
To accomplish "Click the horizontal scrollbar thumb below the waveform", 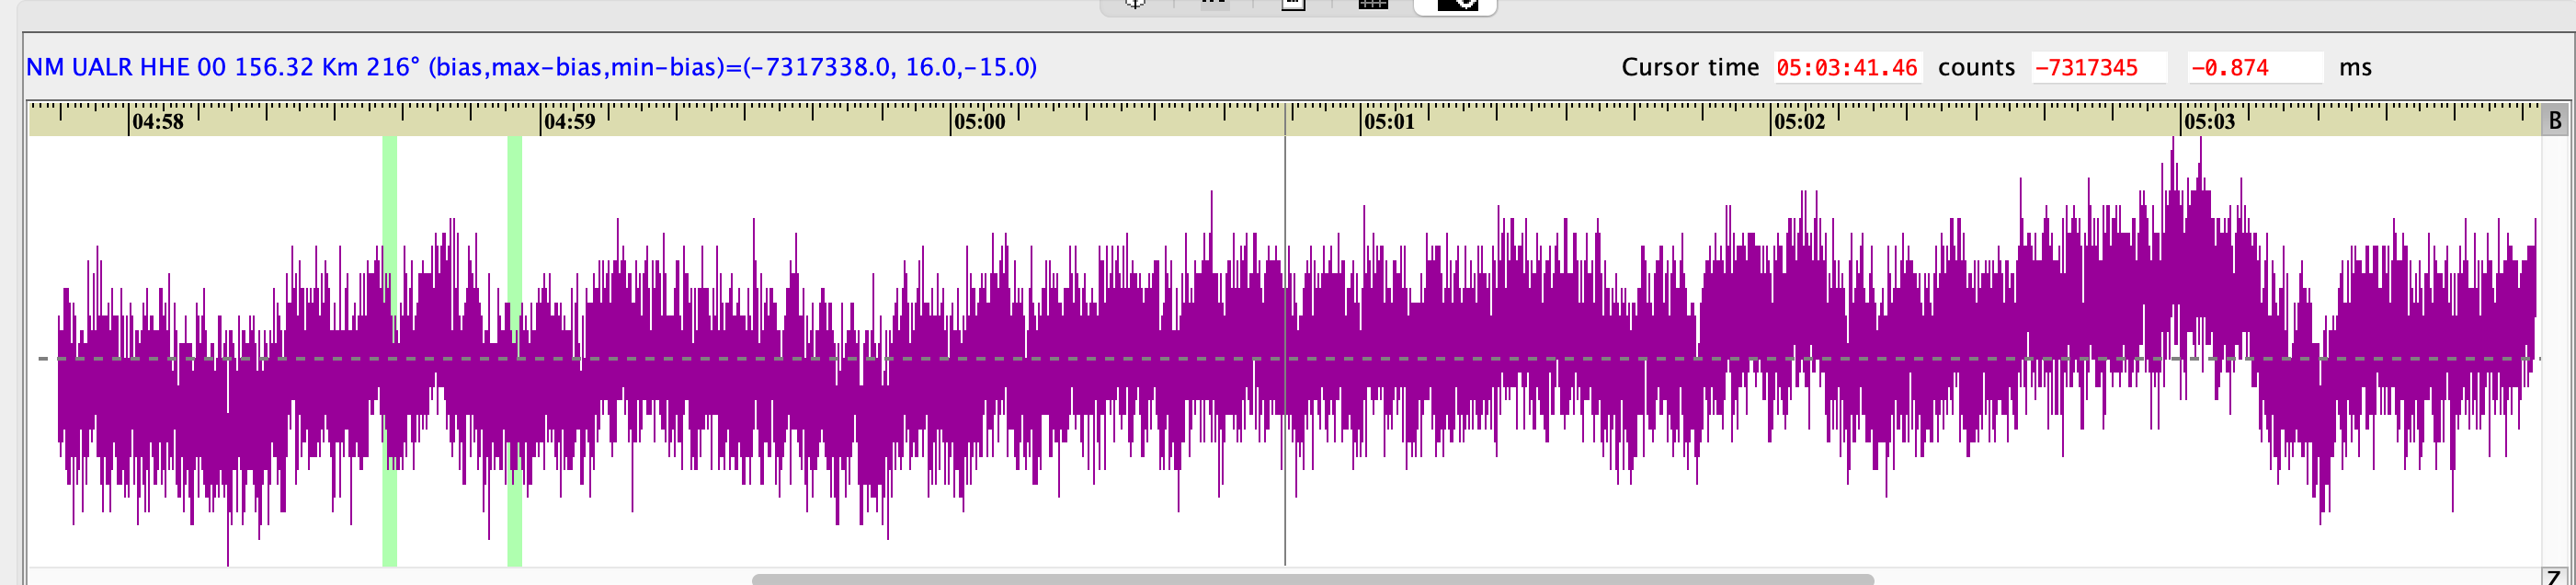I will coord(1312,579).
